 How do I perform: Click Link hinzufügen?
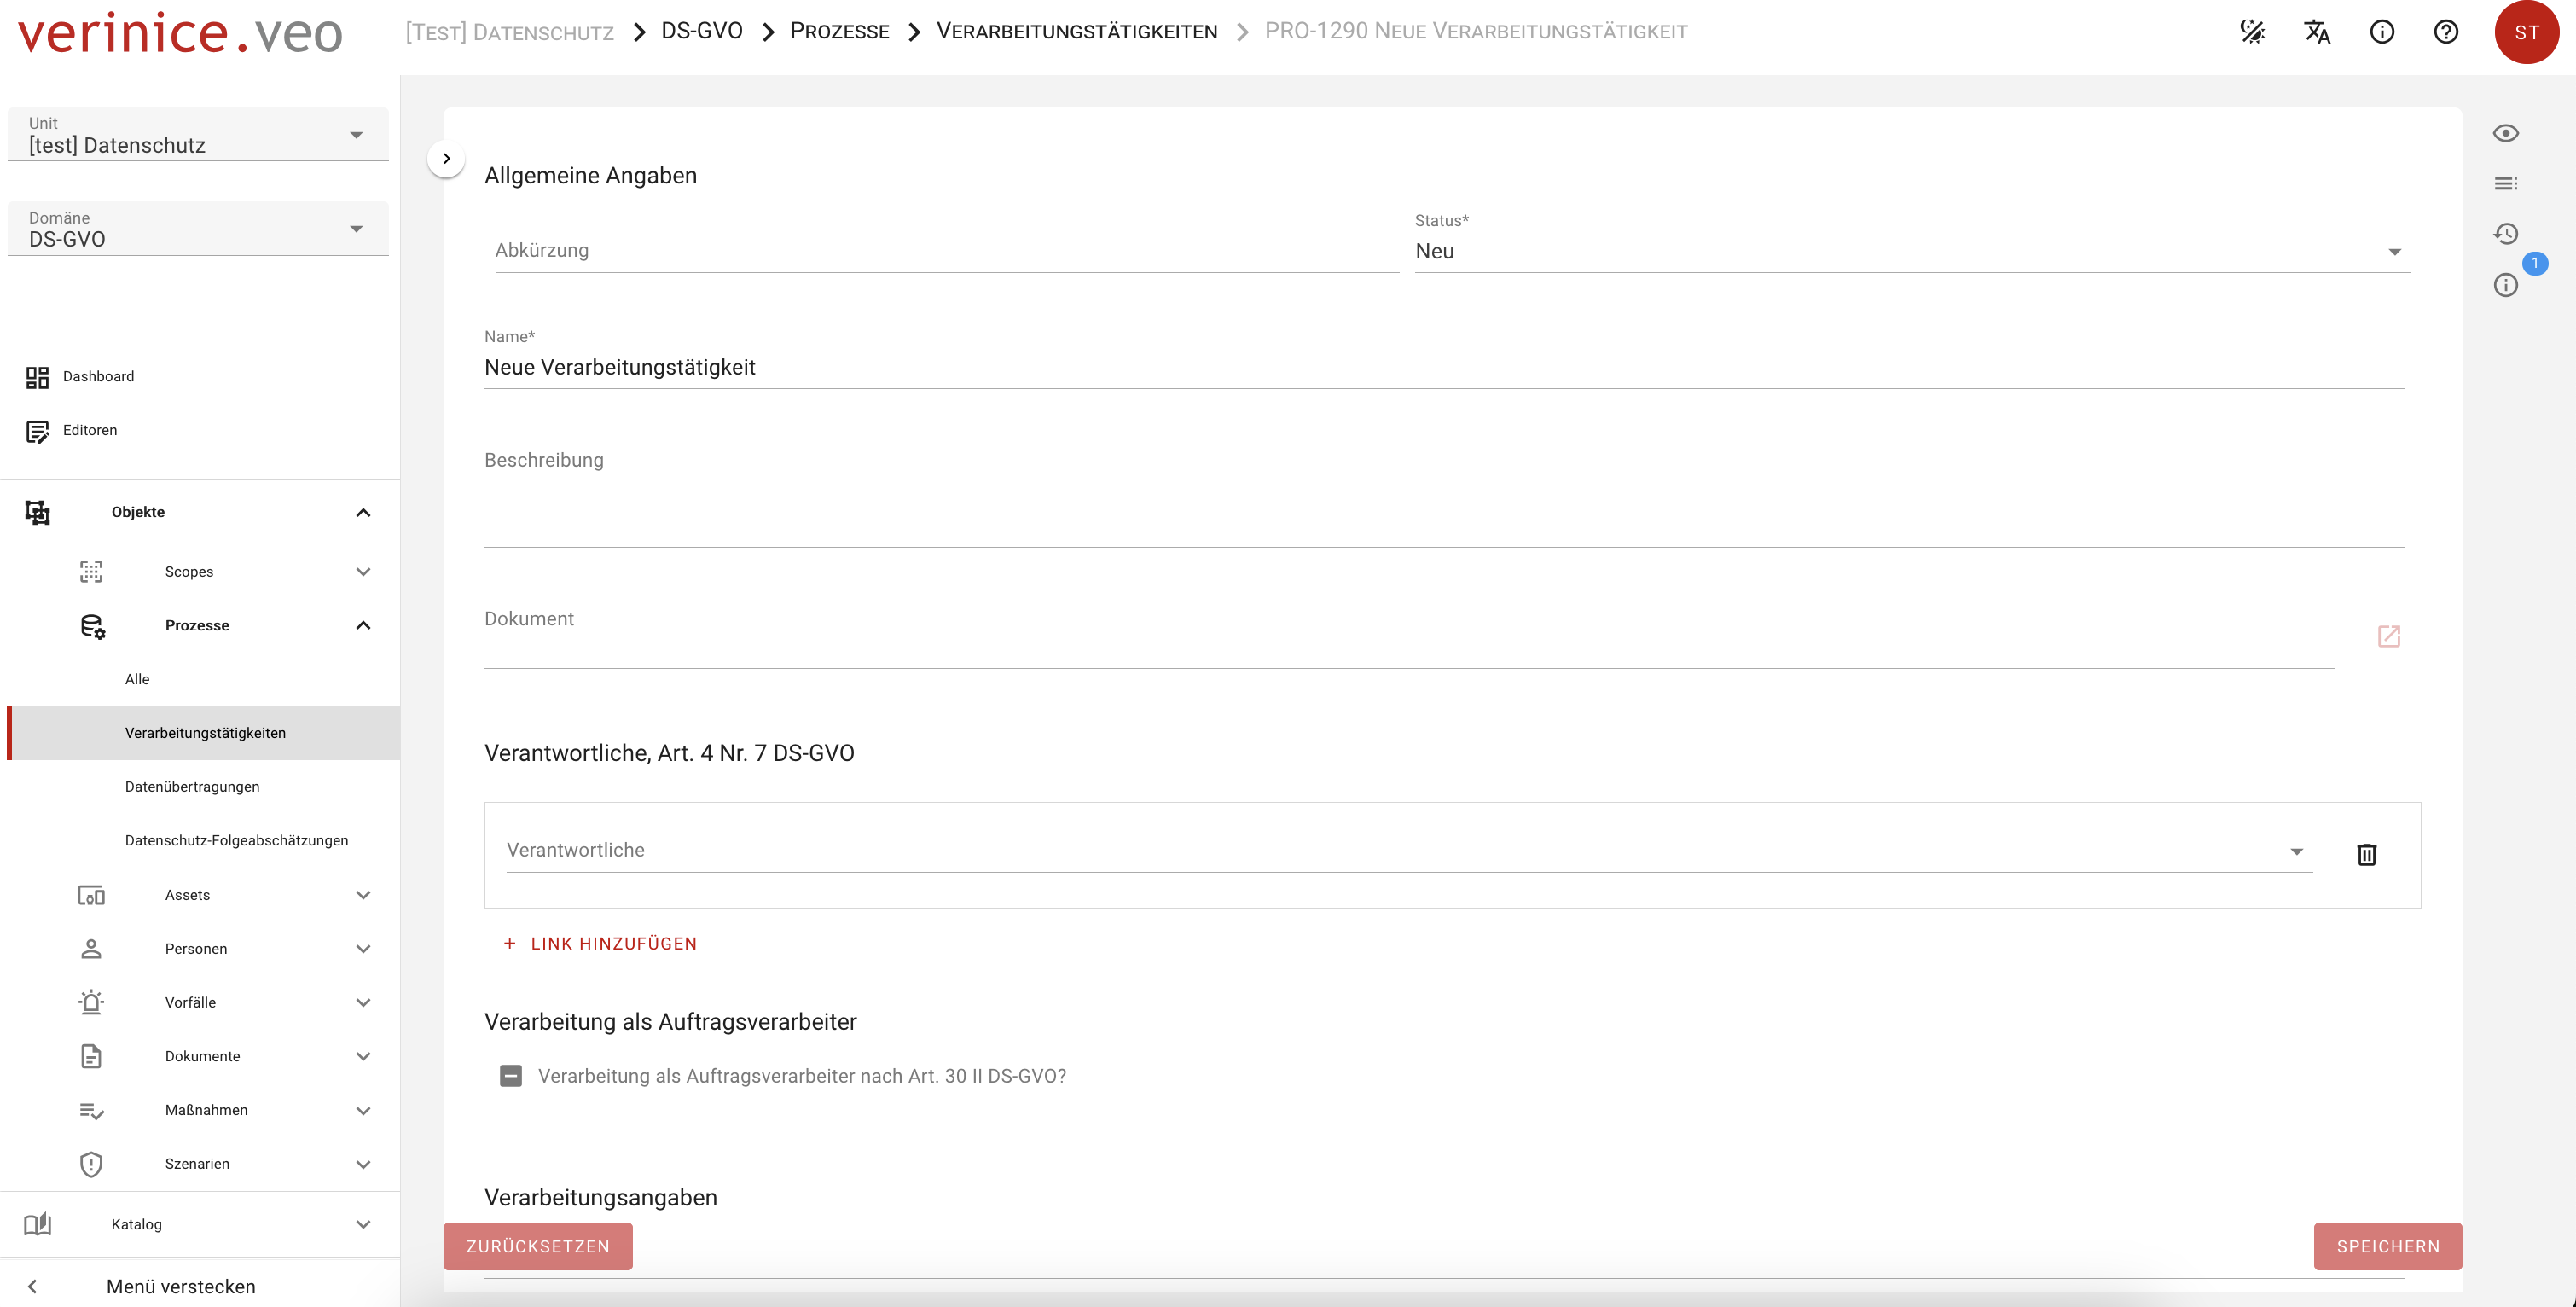point(600,944)
